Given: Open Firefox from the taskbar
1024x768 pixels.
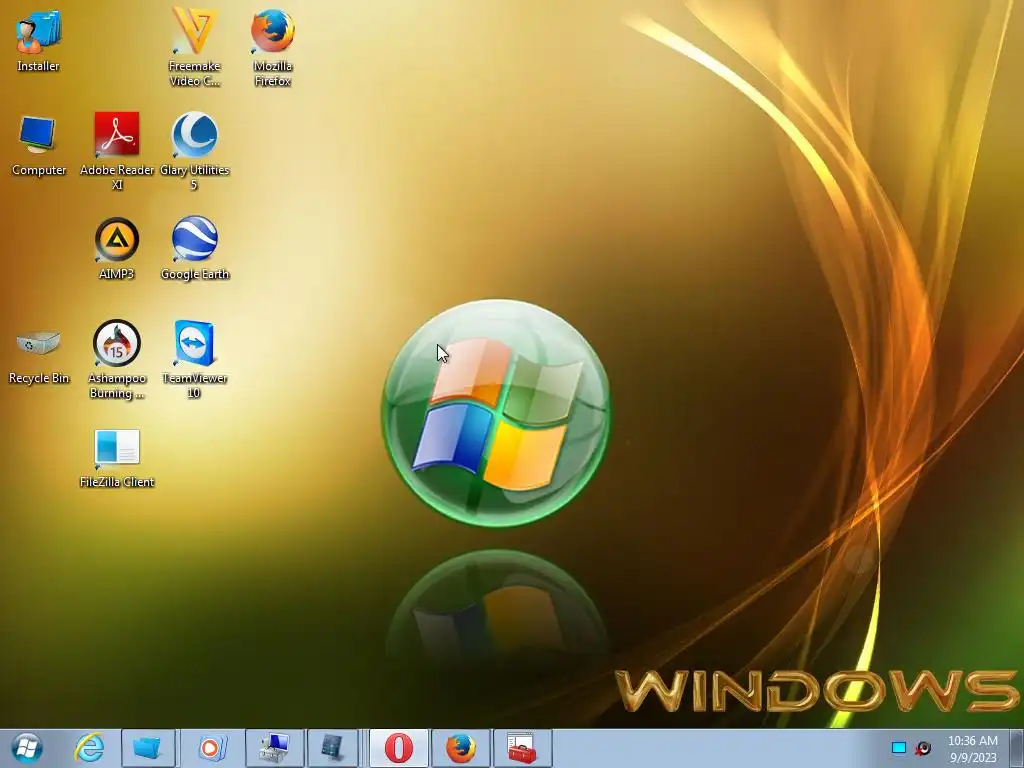Looking at the screenshot, I should (460, 748).
